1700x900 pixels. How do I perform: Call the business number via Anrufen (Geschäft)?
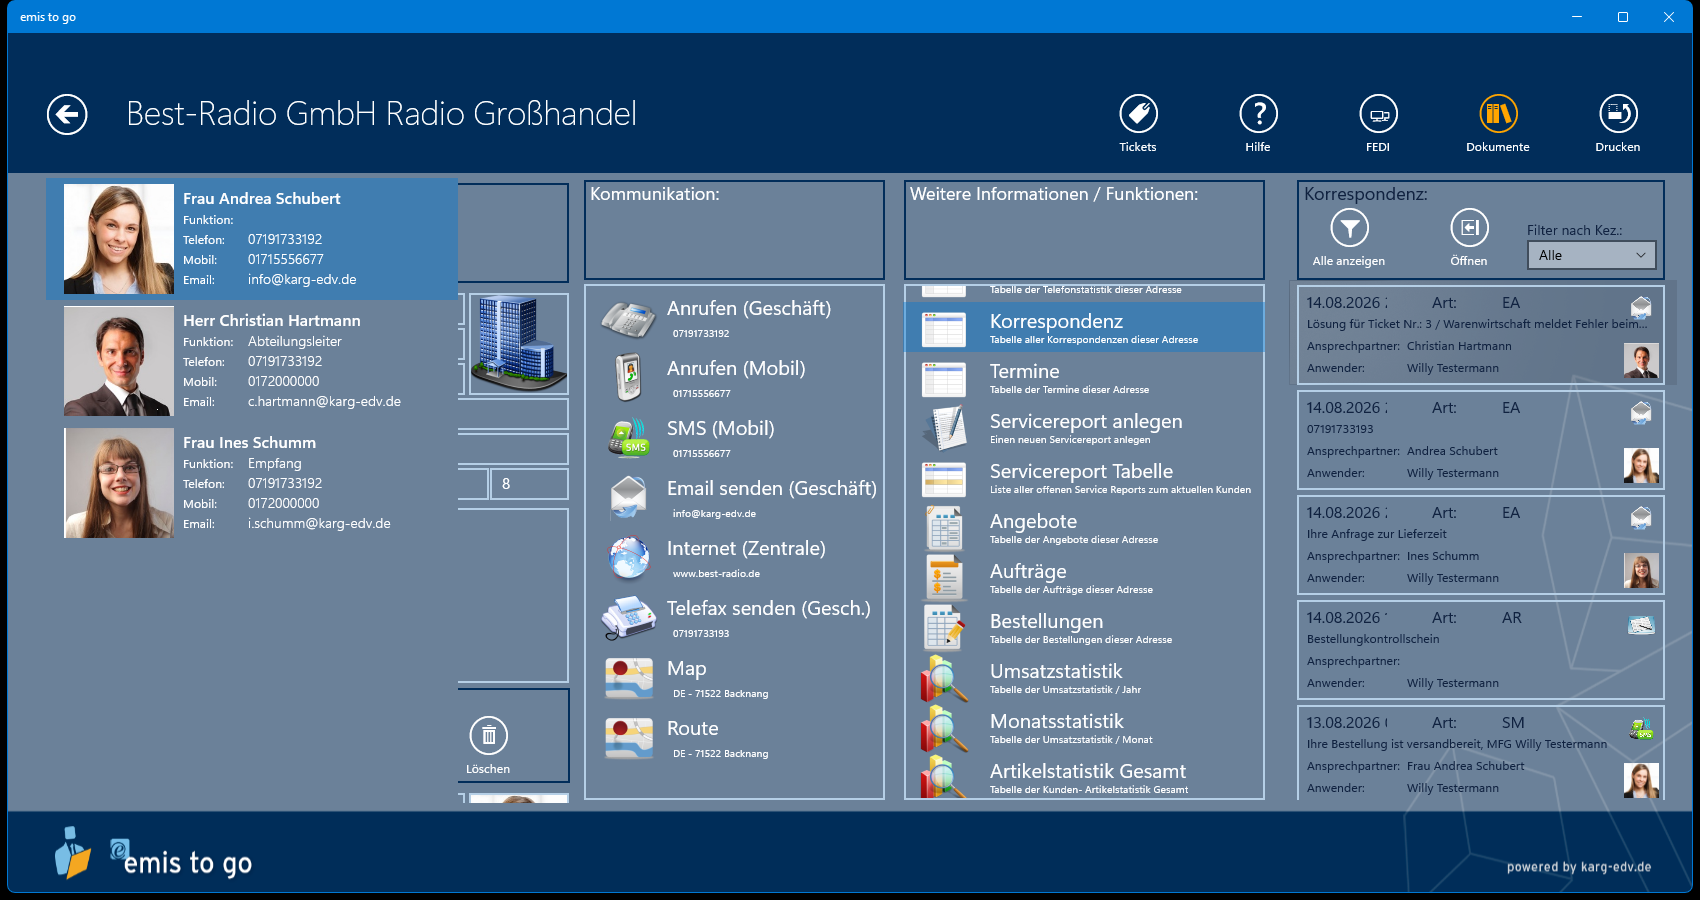click(734, 319)
